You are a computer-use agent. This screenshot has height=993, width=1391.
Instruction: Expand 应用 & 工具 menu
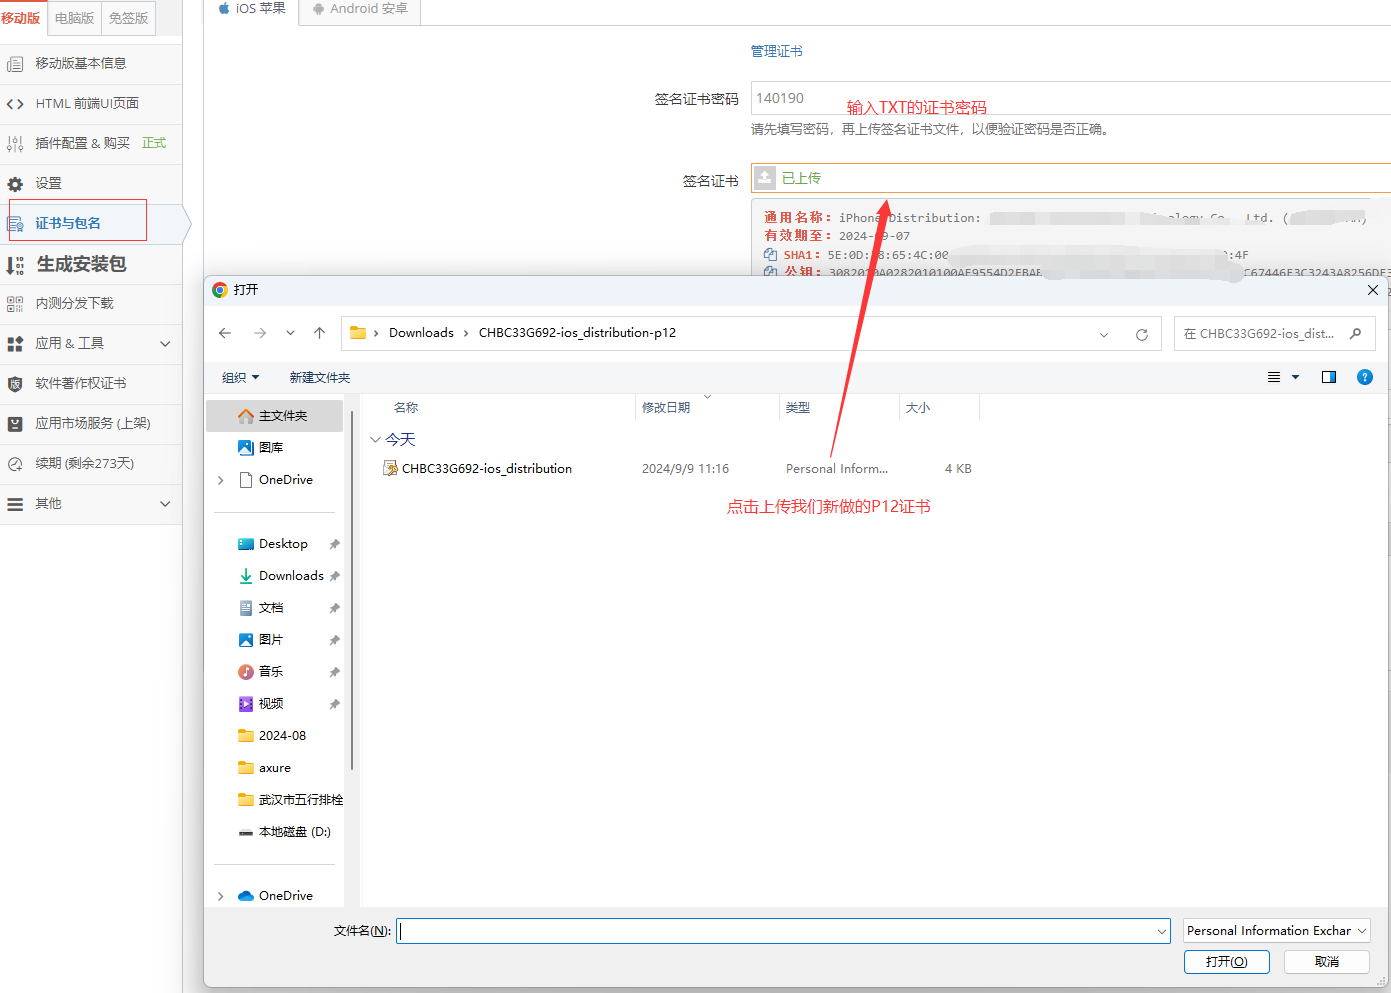(x=91, y=343)
